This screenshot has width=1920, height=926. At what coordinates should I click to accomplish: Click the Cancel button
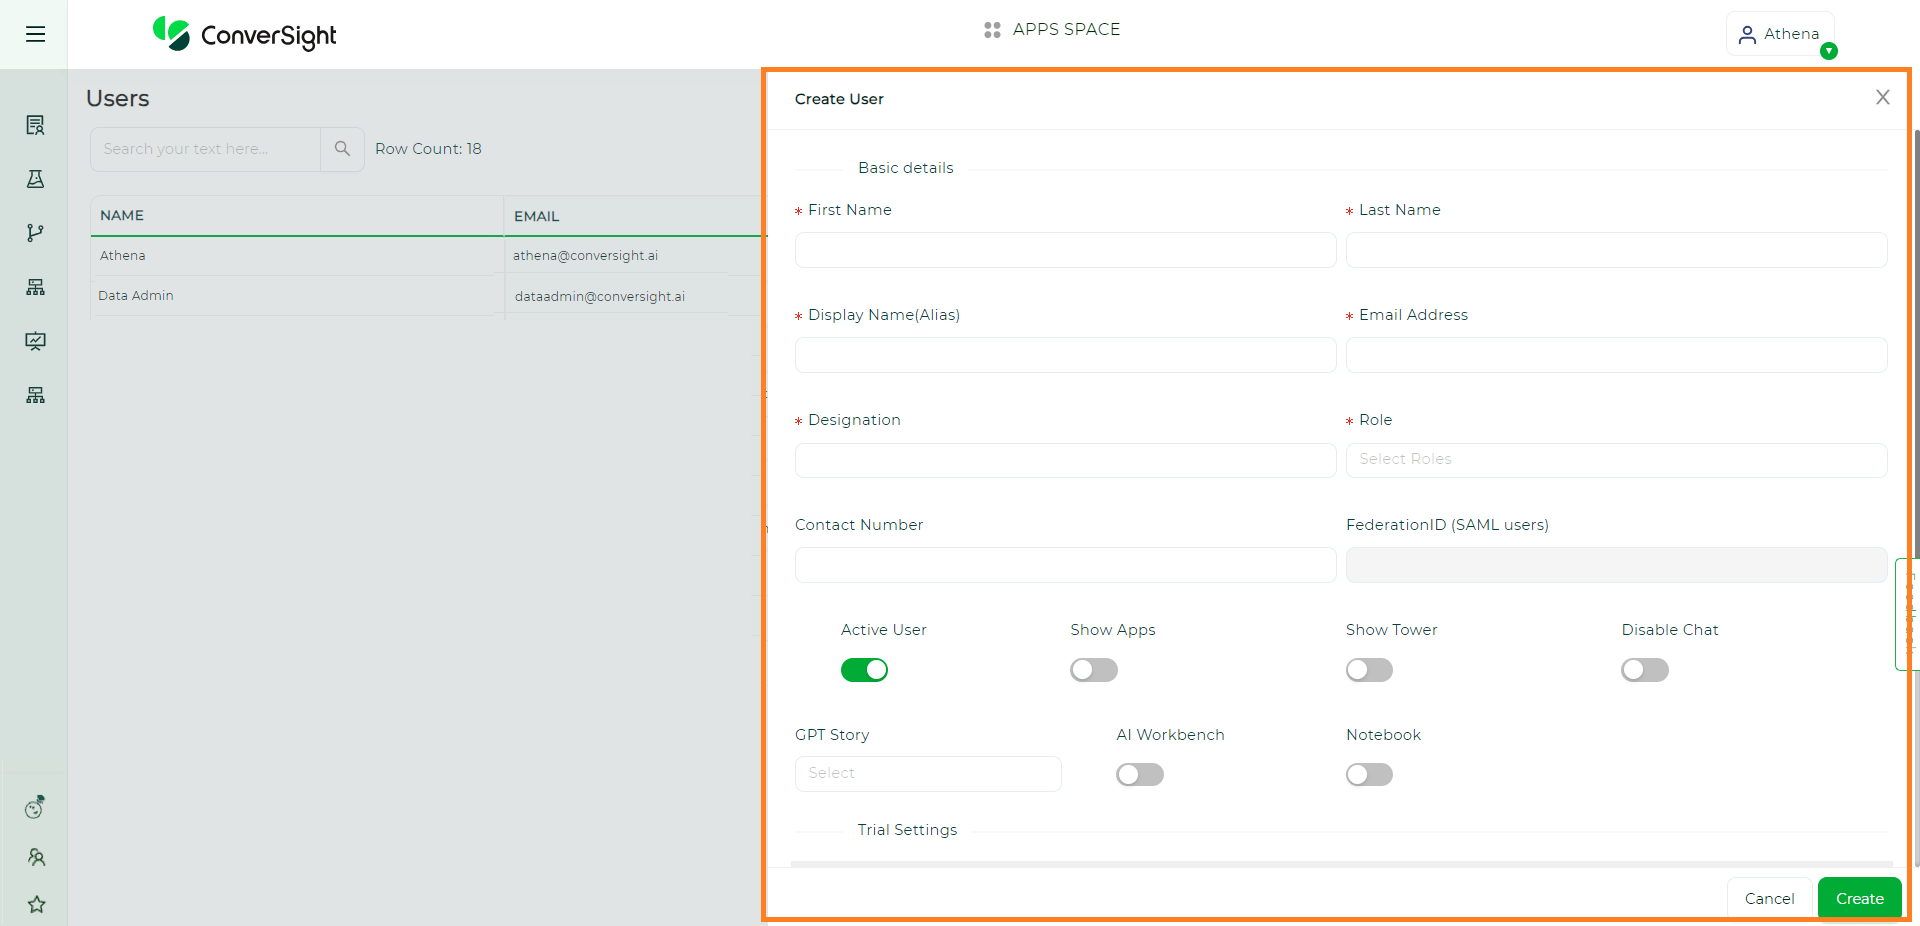[x=1769, y=899]
